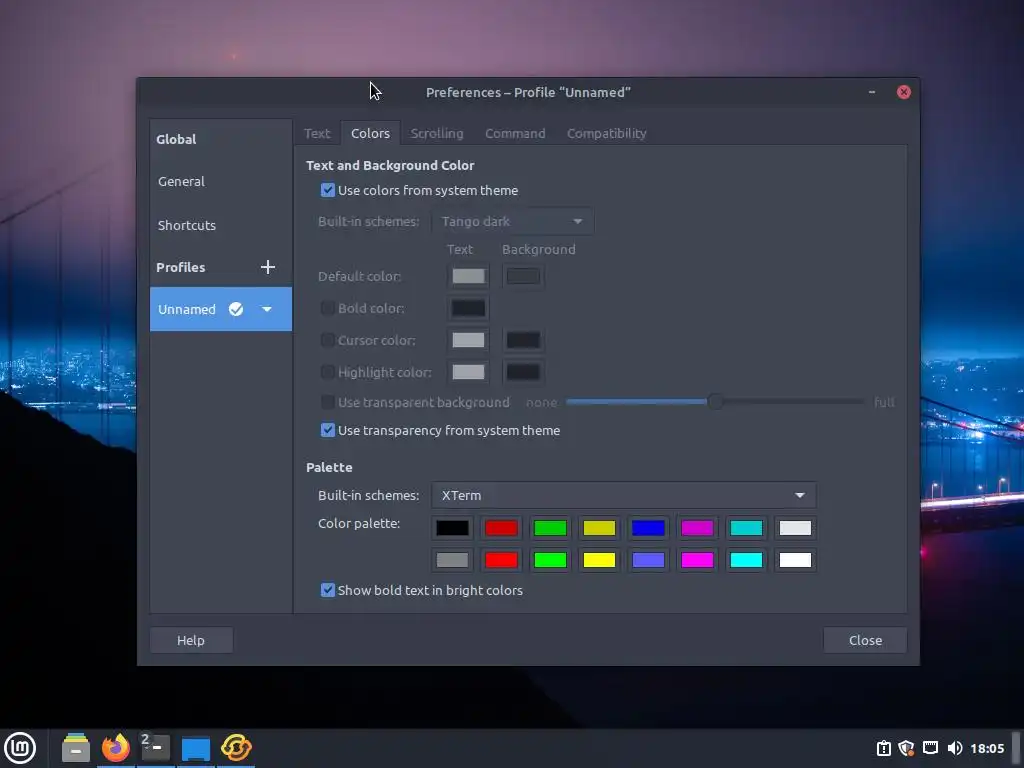This screenshot has width=1024, height=768.
Task: Pick the cursor text color swatch
Action: coord(468,340)
